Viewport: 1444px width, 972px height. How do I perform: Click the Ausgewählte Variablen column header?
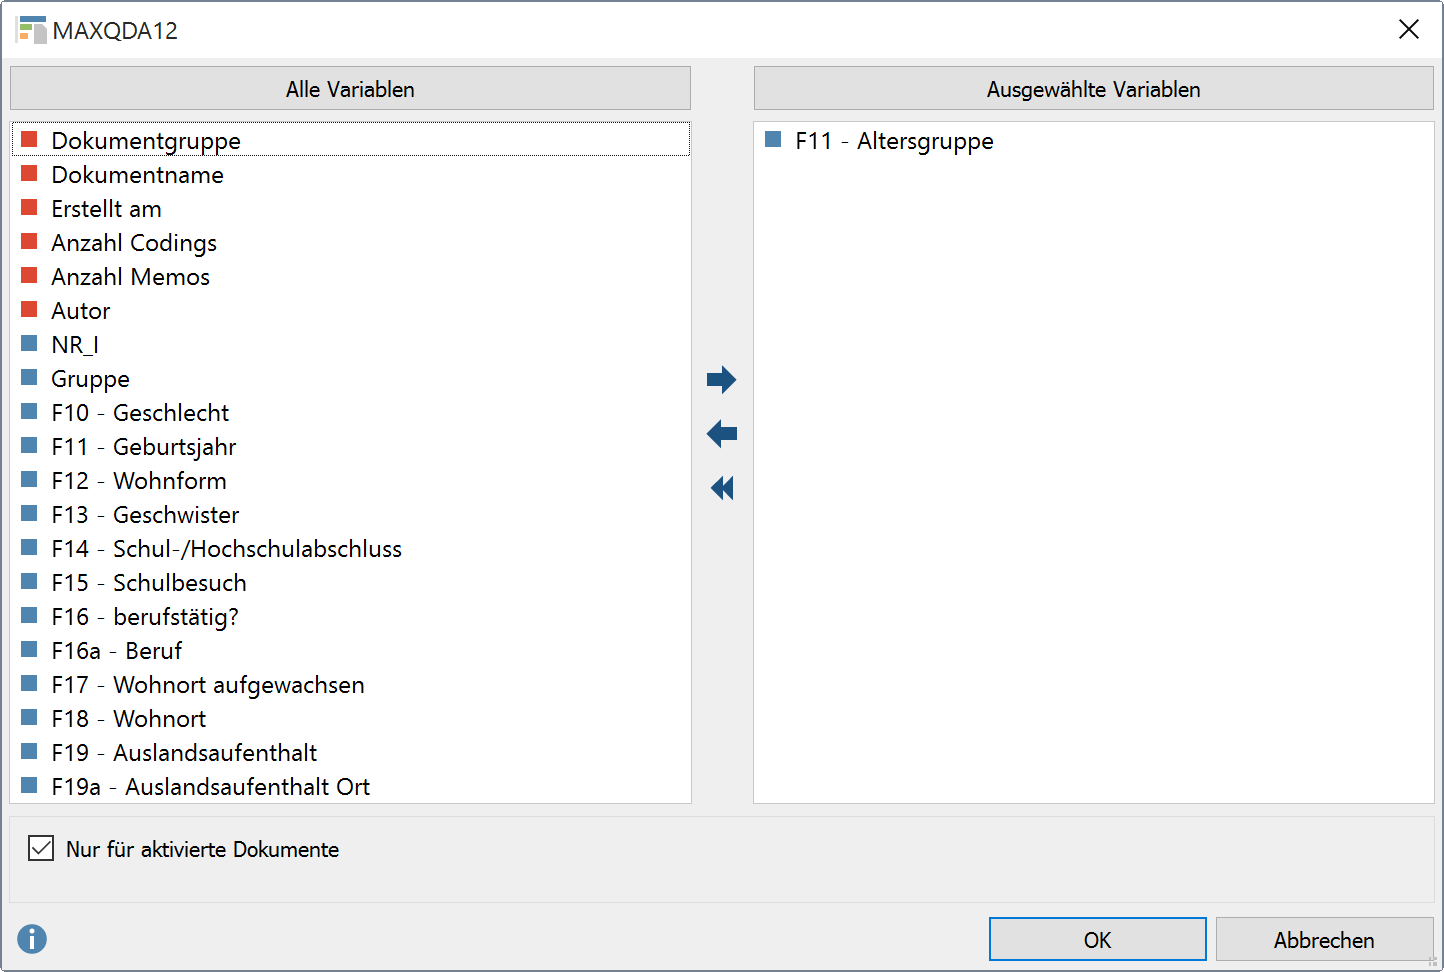point(1093,89)
